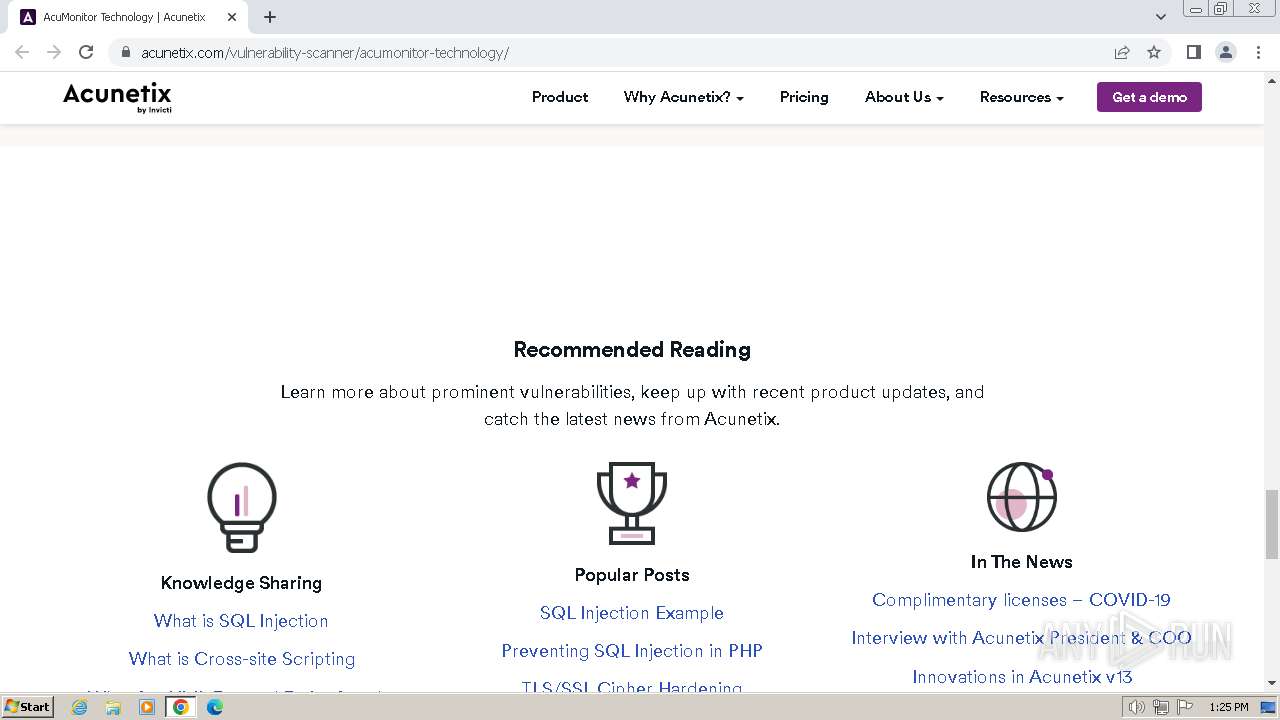Click the Get a demo button
The image size is (1280, 720).
(x=1149, y=97)
